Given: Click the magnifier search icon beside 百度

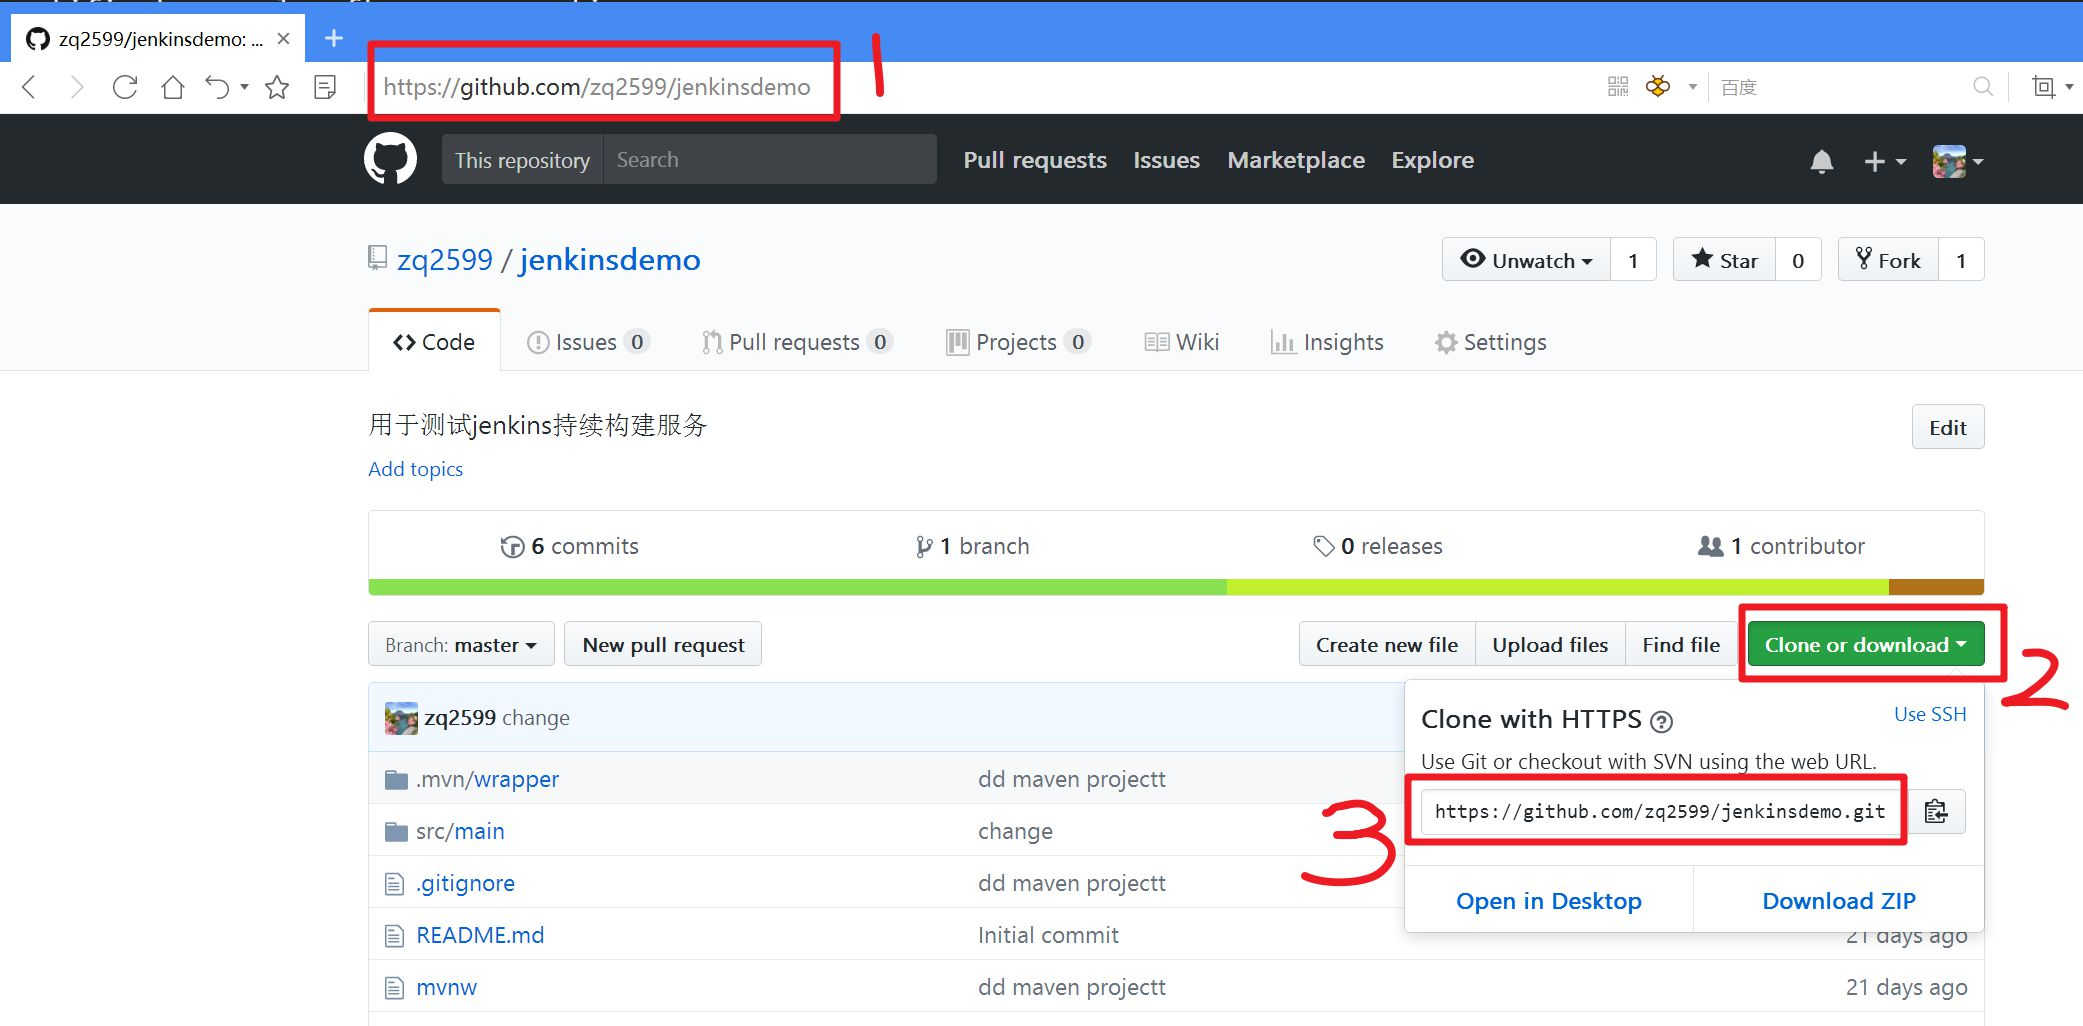Looking at the screenshot, I should click(x=1982, y=87).
